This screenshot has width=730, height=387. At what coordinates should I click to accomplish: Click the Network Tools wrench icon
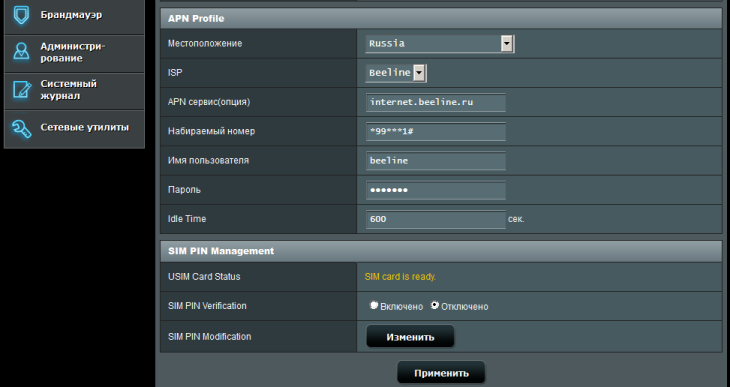click(x=21, y=129)
